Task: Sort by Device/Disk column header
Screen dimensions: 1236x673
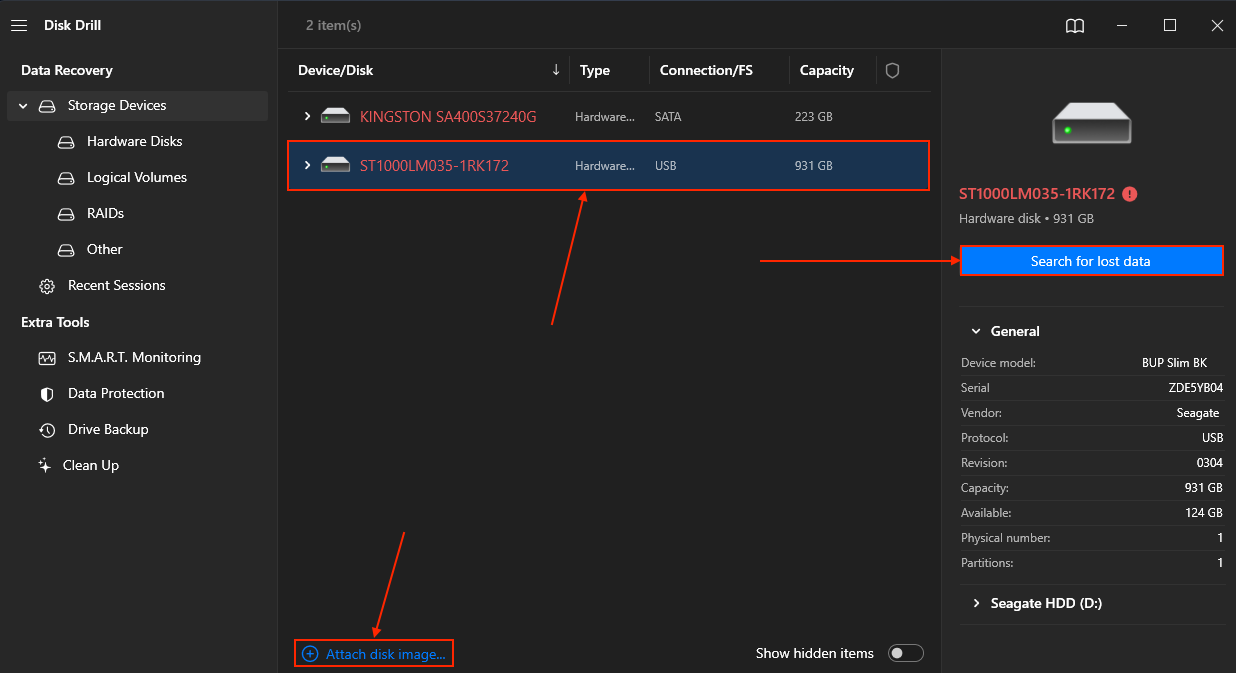Action: [336, 71]
